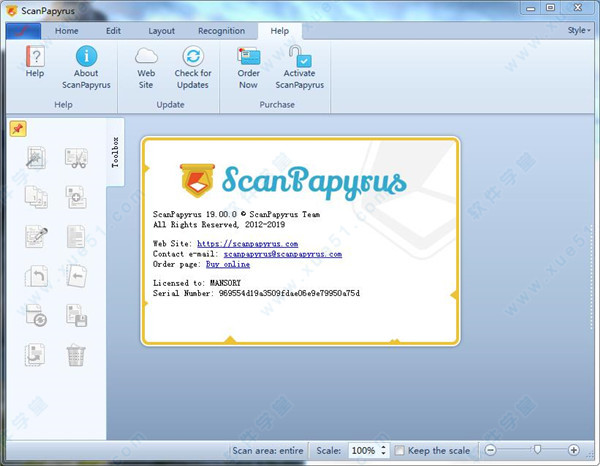This screenshot has width=600, height=466.
Task: Open About ScanPapyrus info icon
Action: click(86, 56)
